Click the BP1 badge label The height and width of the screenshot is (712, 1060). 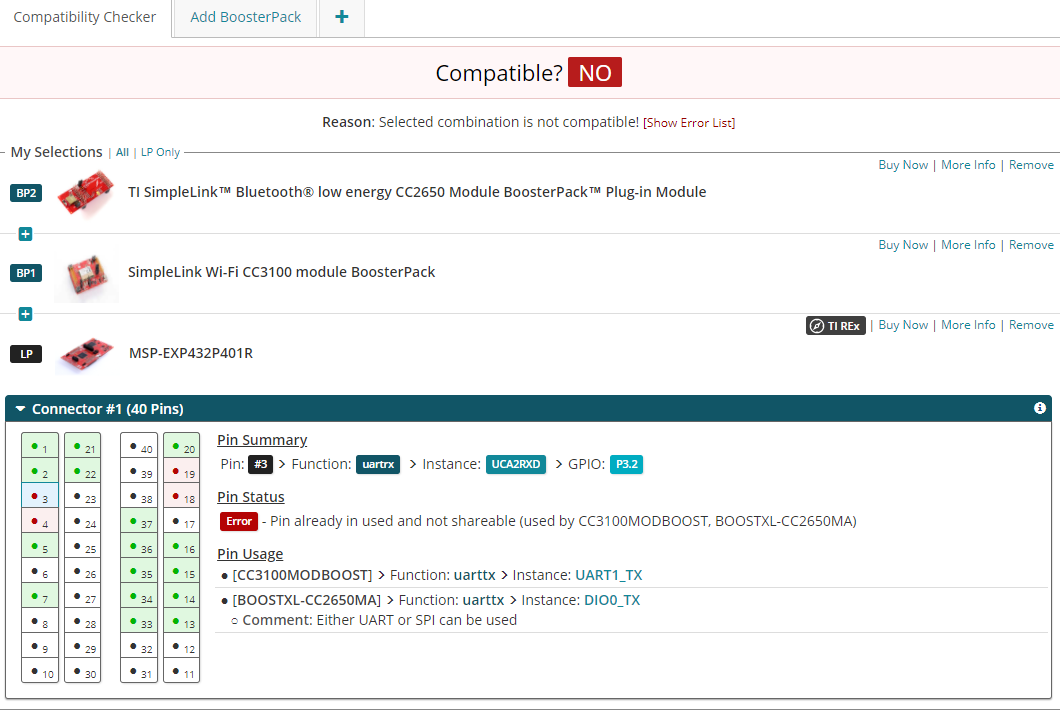point(26,273)
